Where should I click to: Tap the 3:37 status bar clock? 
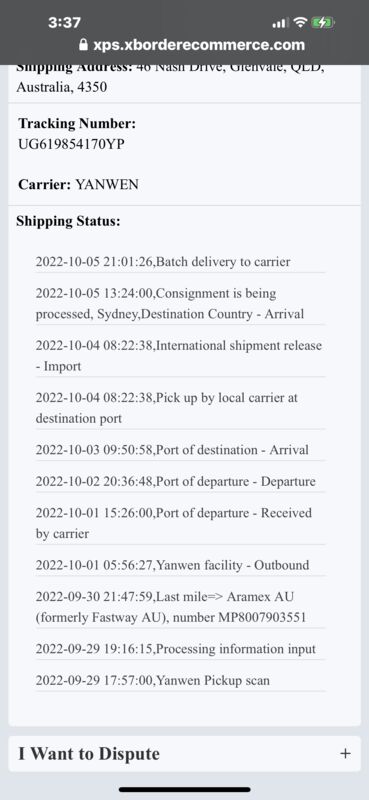point(64,22)
